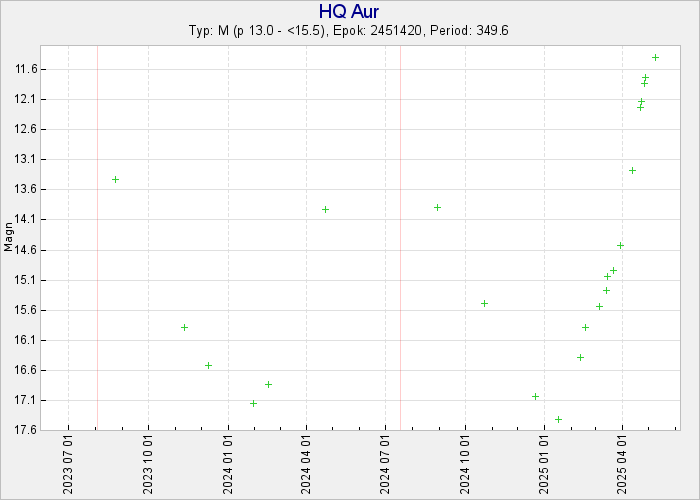Click the 14.1 y-axis tick label
Image resolution: width=700 pixels, height=500 pixels.
point(27,220)
